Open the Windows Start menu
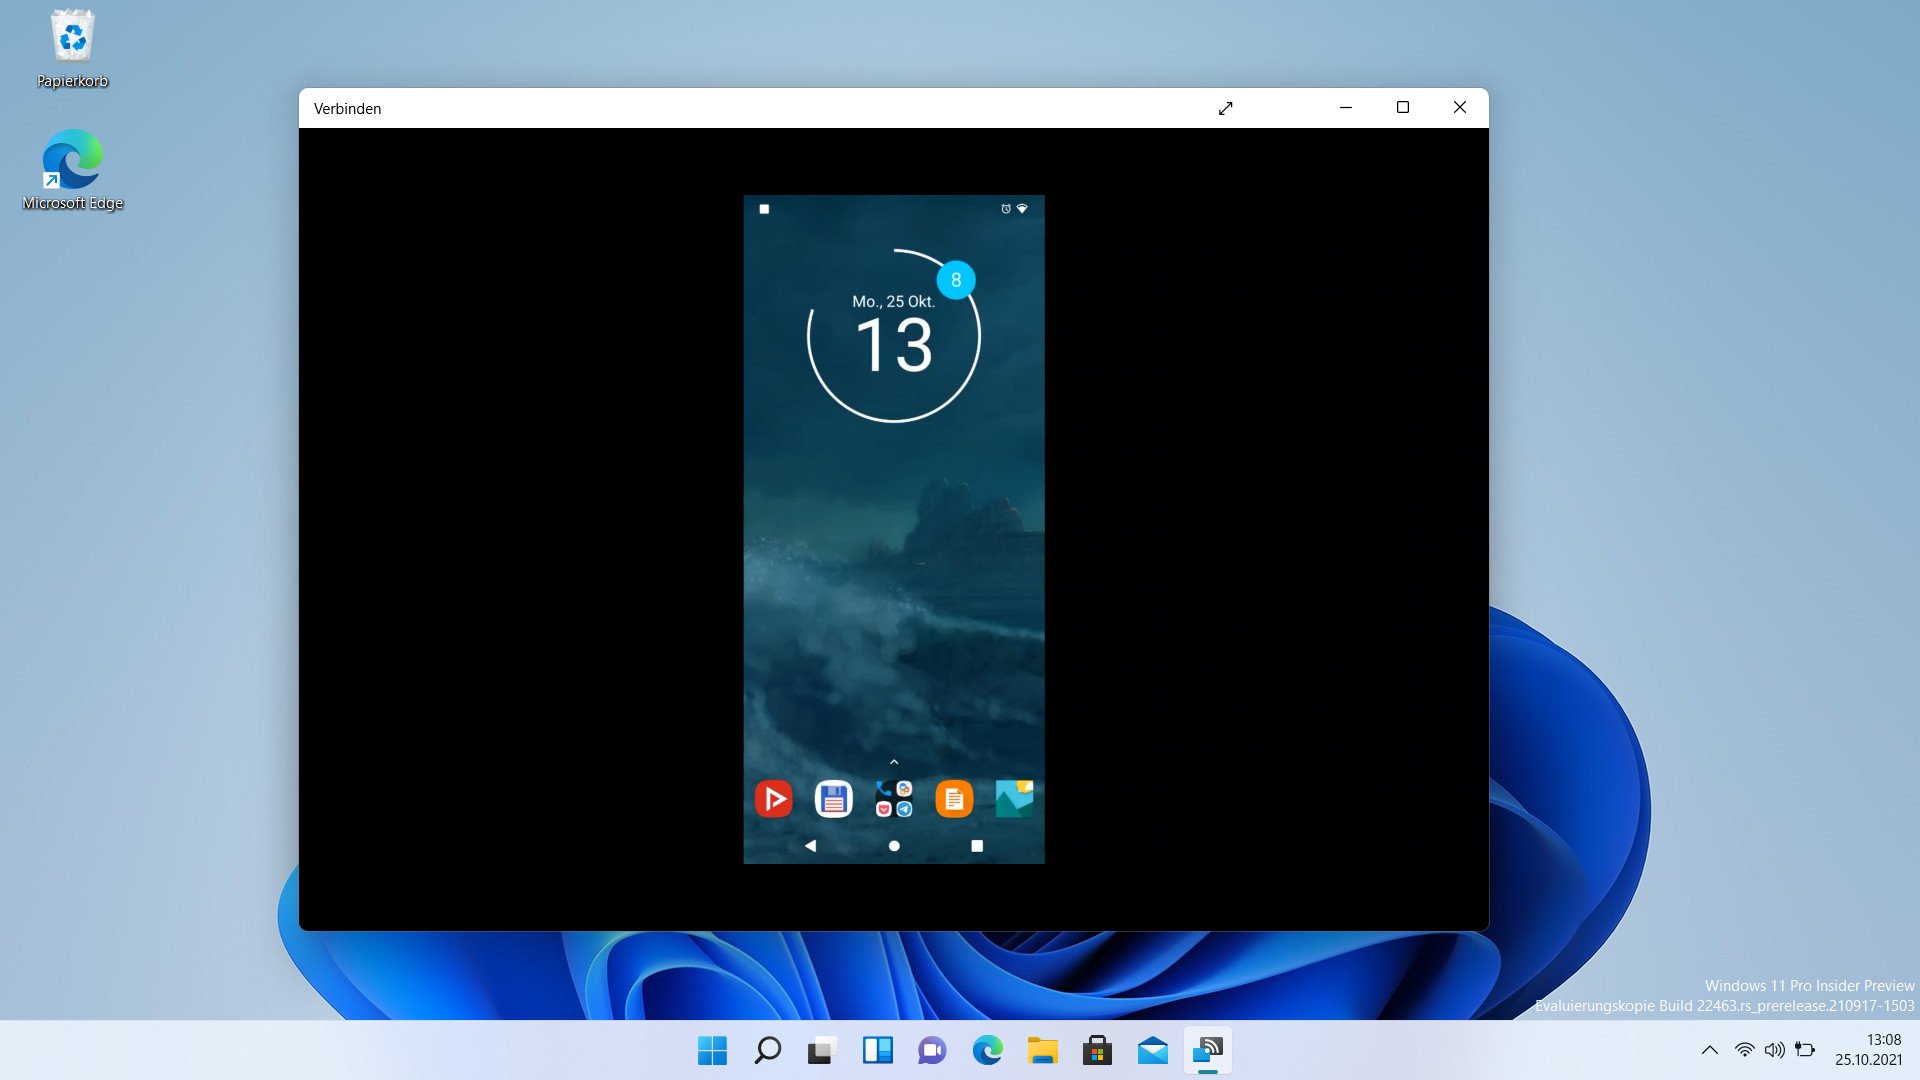1920x1080 pixels. tap(711, 1051)
